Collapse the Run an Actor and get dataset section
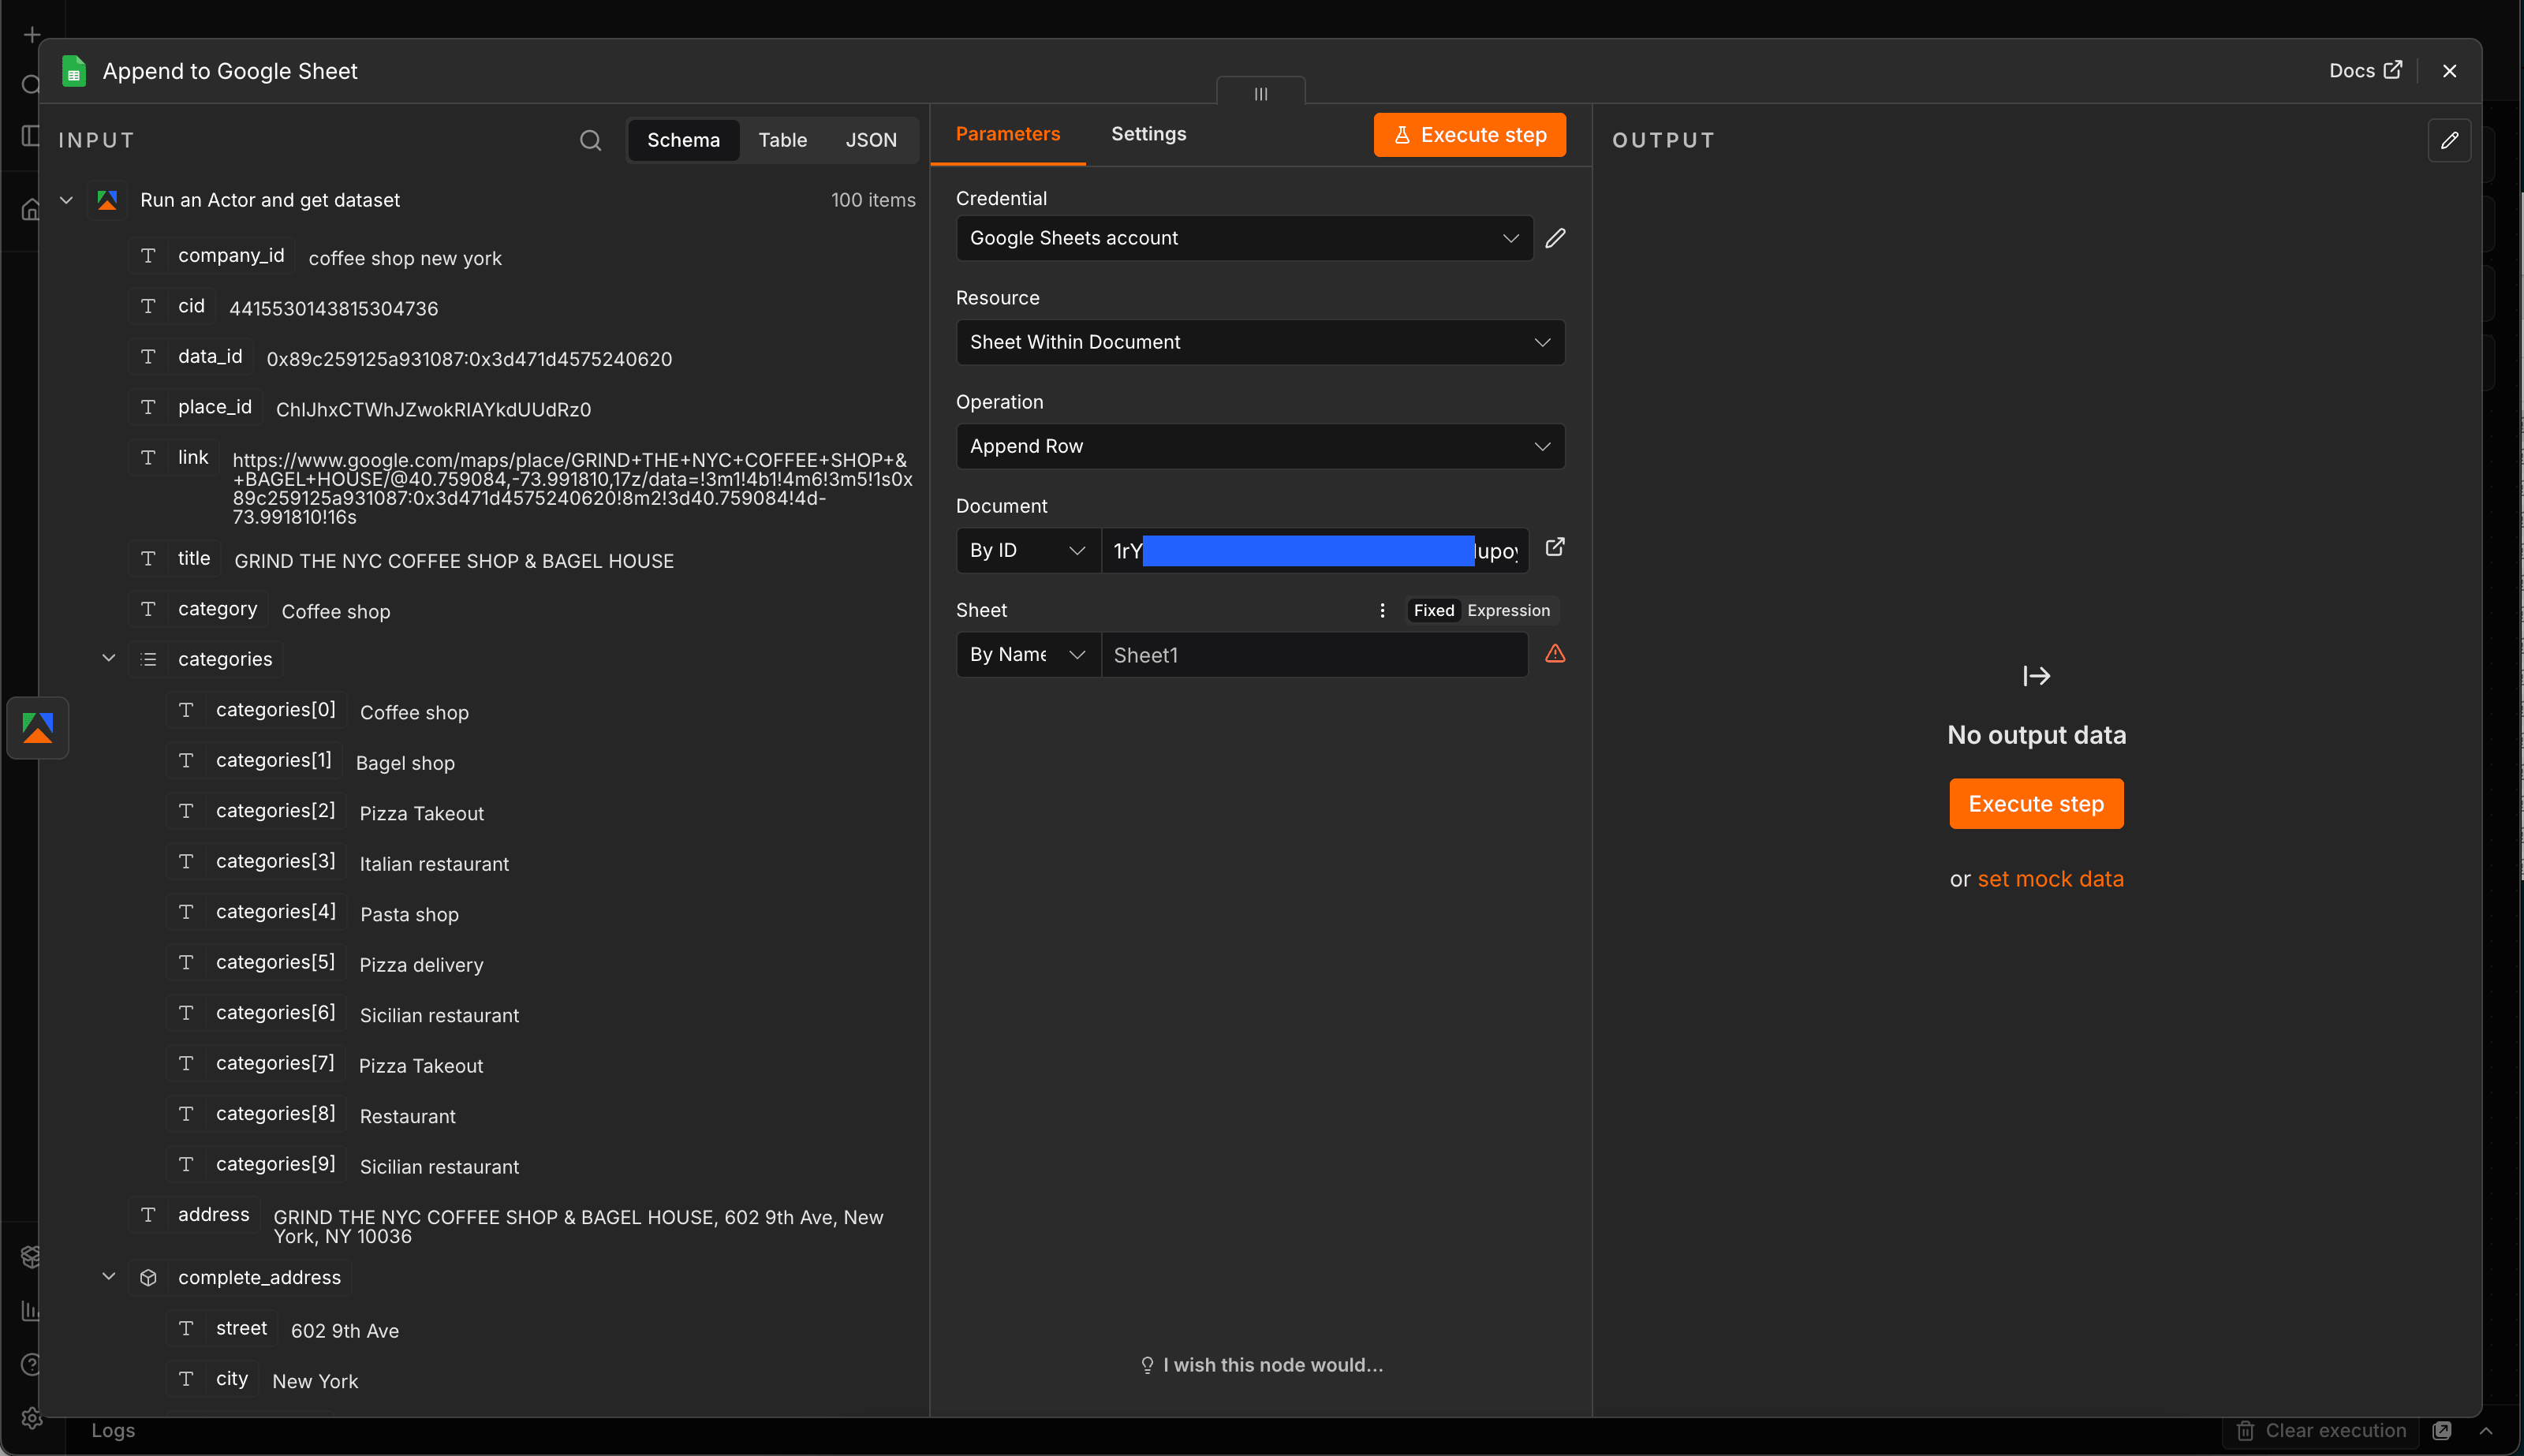2524x1456 pixels. point(66,200)
